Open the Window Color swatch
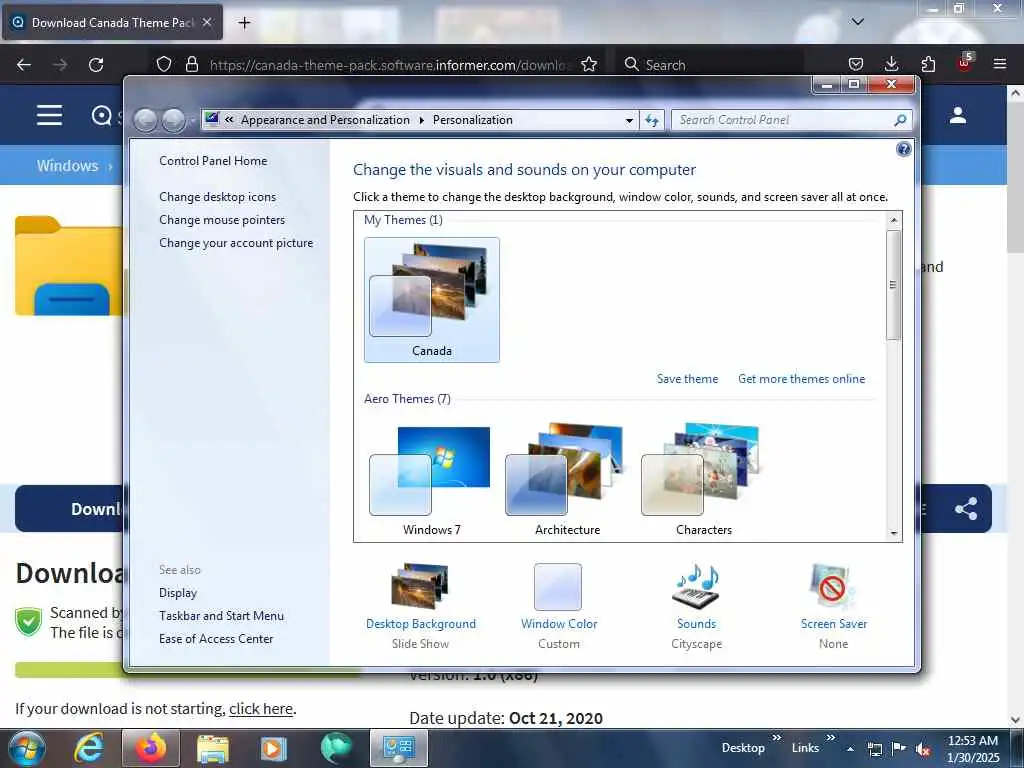 (x=558, y=586)
